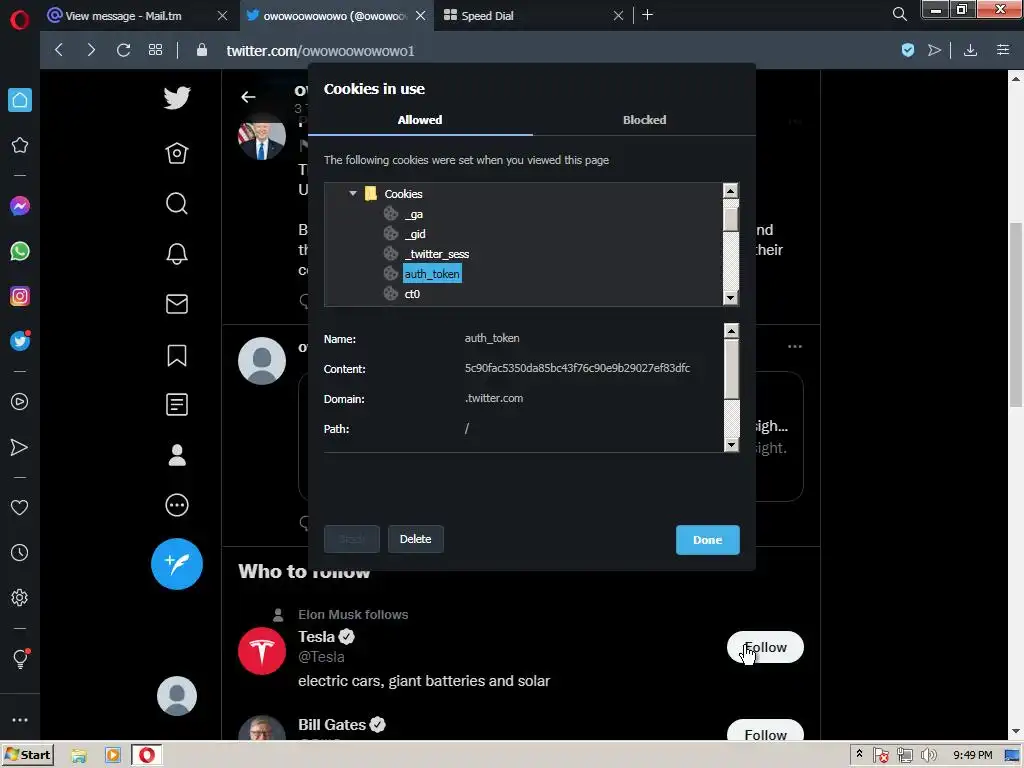
Task: Switch to the Blocked cookies tab
Action: (x=645, y=120)
